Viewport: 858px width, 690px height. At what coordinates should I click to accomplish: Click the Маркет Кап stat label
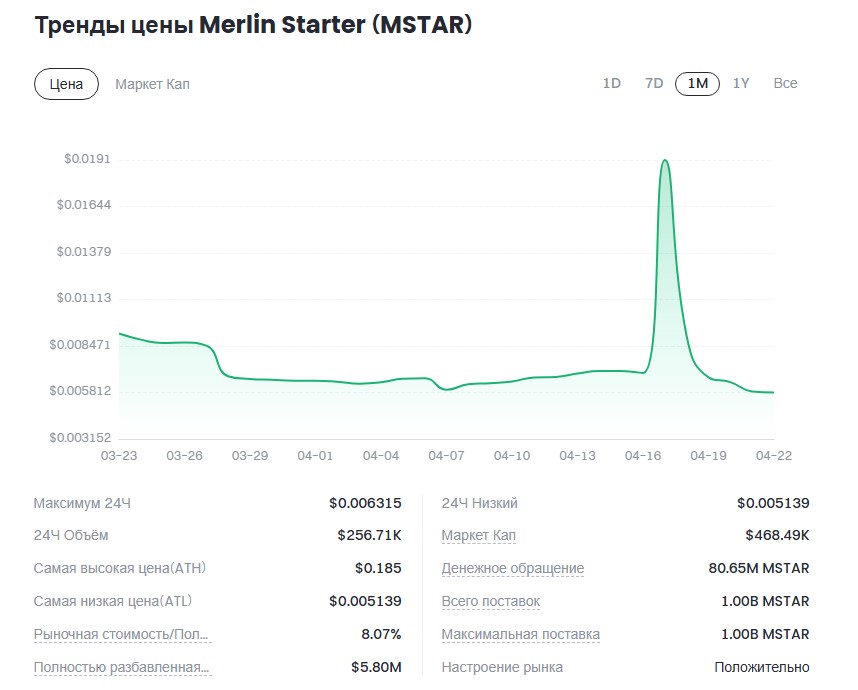[x=479, y=535]
